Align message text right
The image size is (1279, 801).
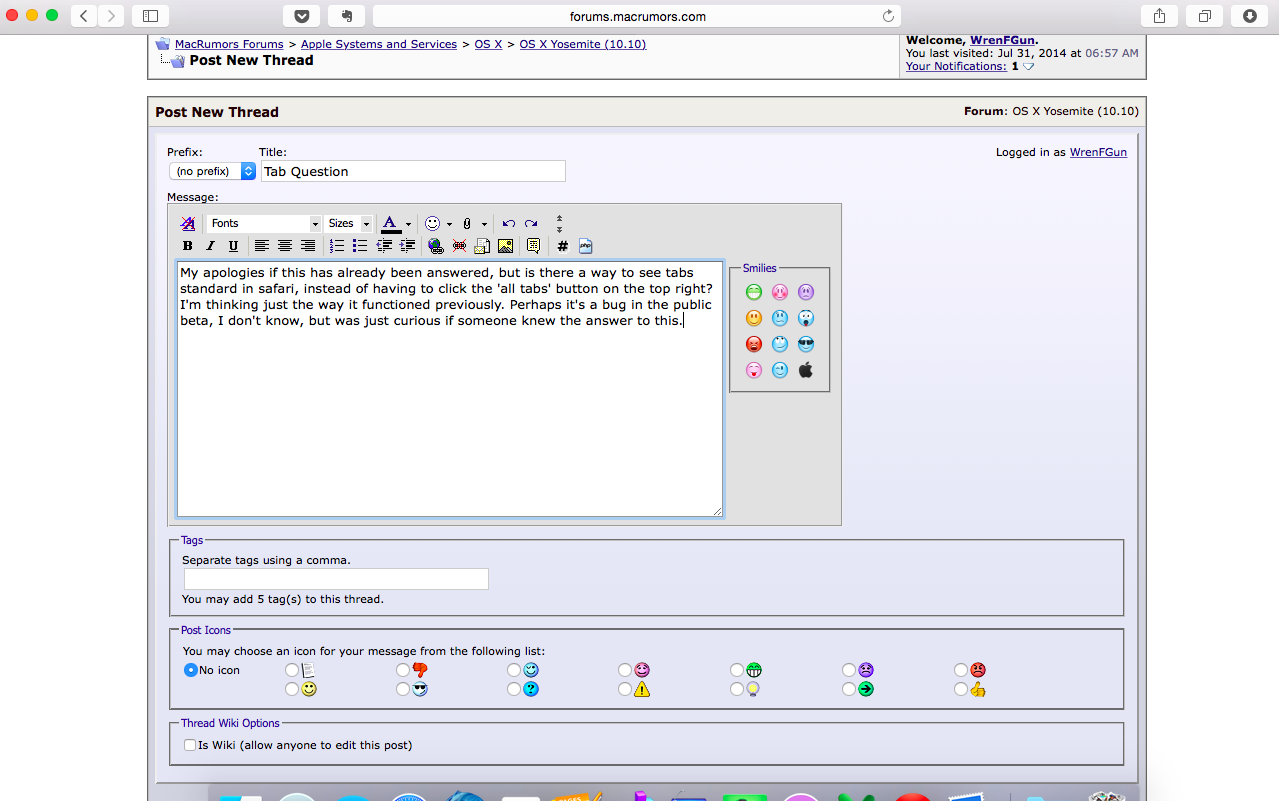coord(308,246)
